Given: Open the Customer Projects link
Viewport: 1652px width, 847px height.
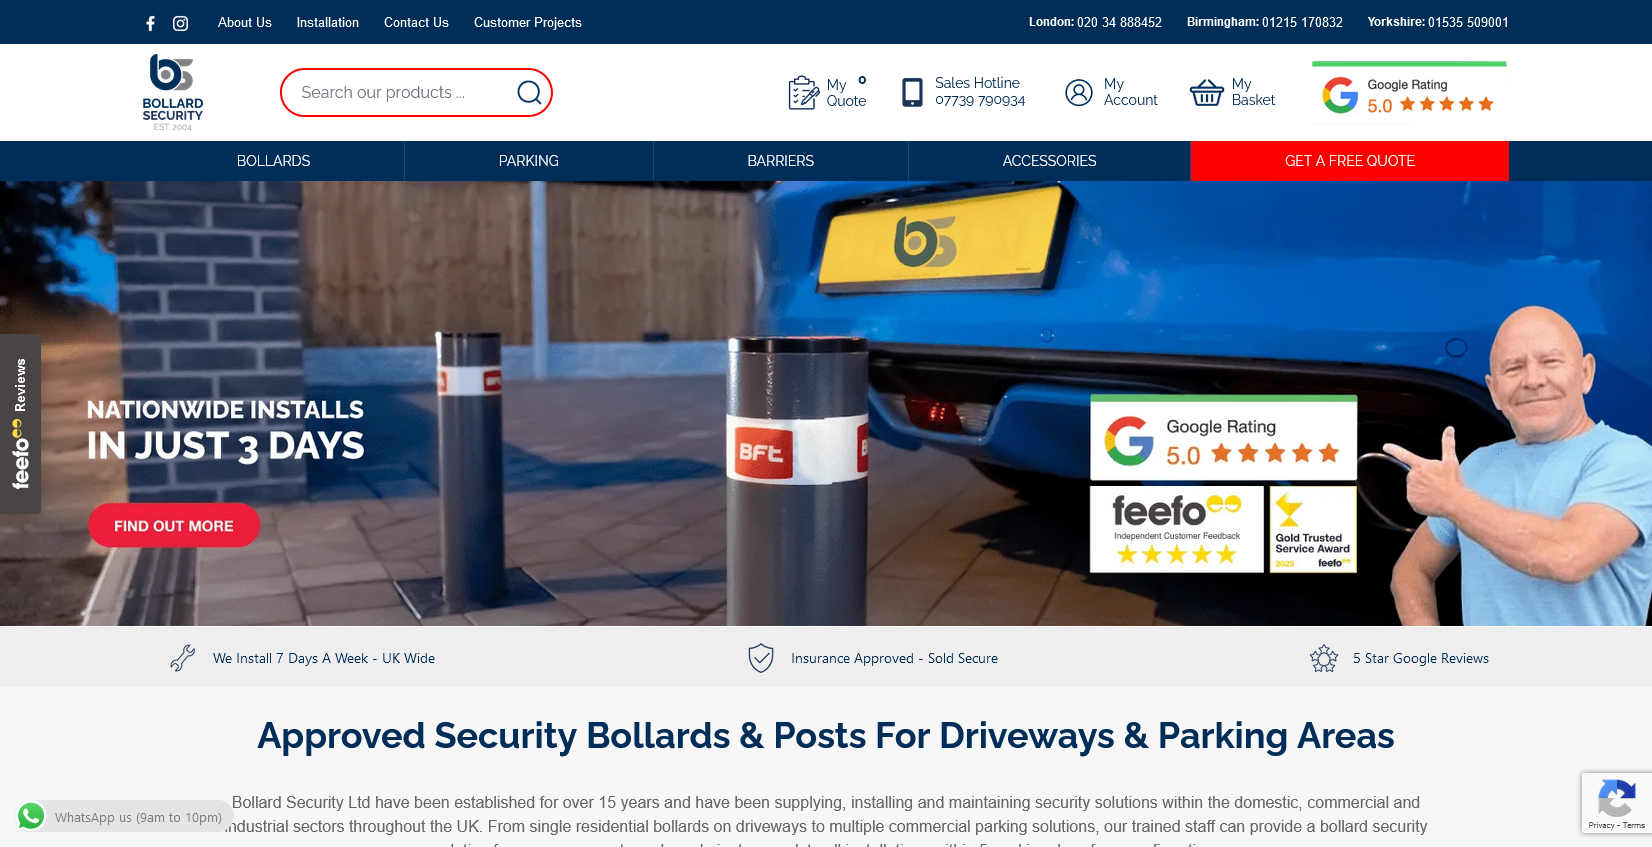Looking at the screenshot, I should click(x=528, y=22).
